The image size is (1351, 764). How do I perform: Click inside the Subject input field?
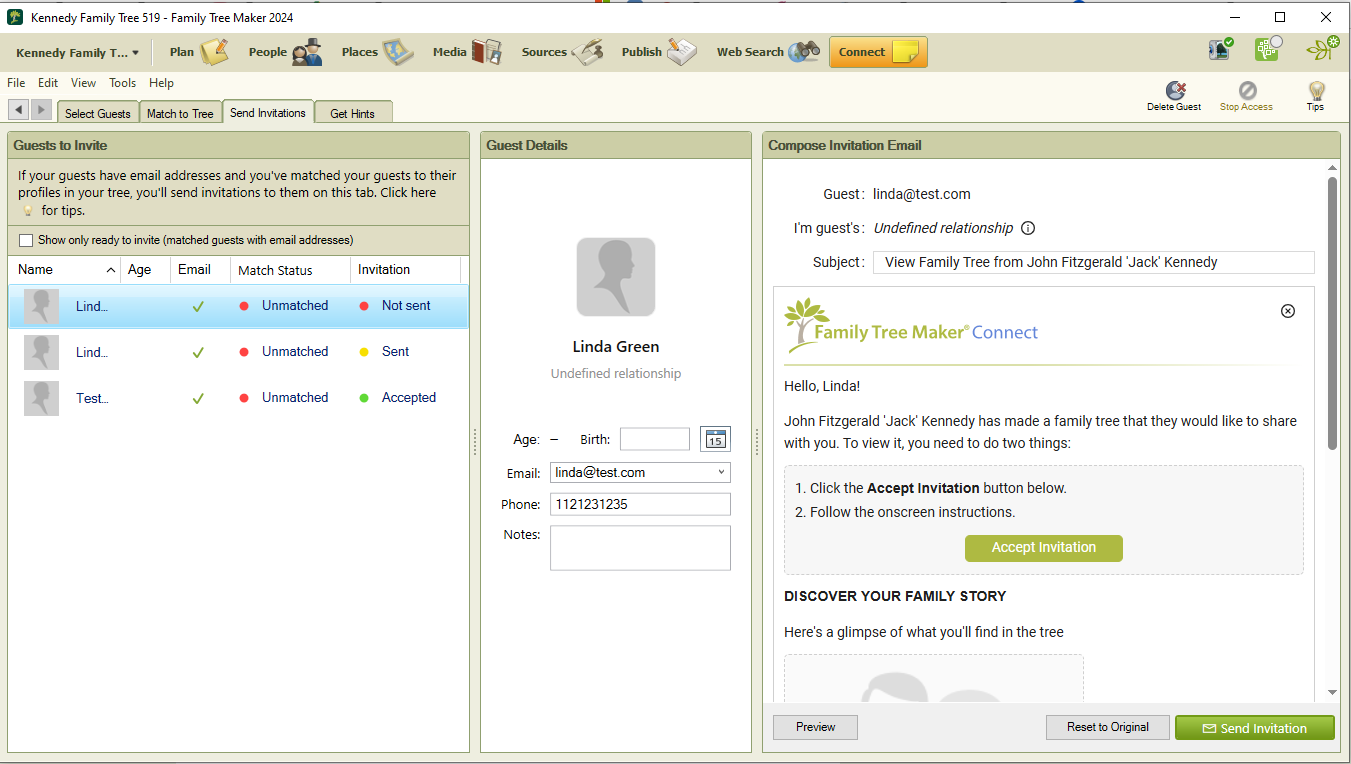point(1094,262)
